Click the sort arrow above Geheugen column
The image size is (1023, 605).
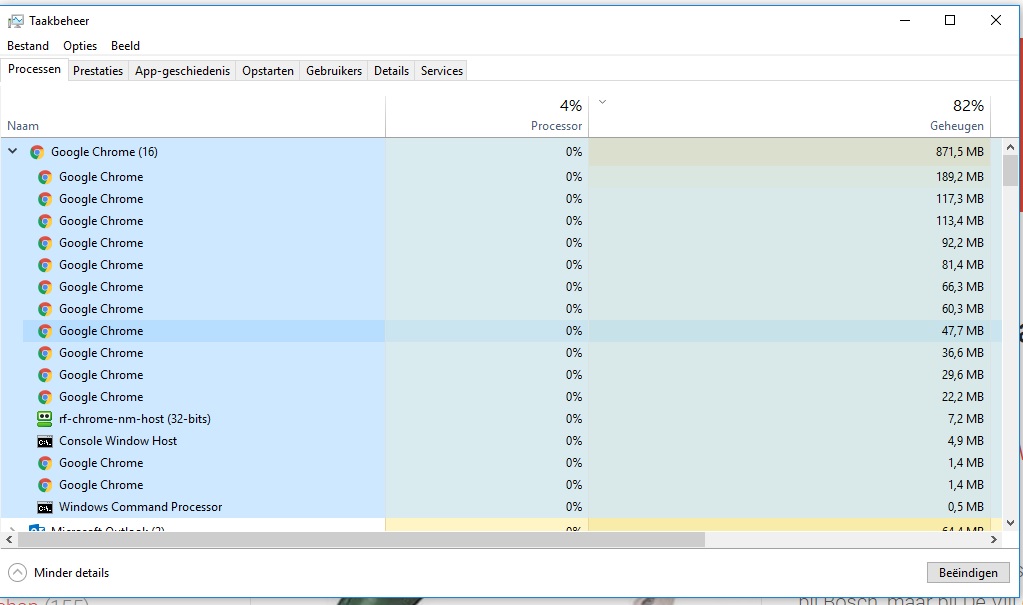pos(602,102)
